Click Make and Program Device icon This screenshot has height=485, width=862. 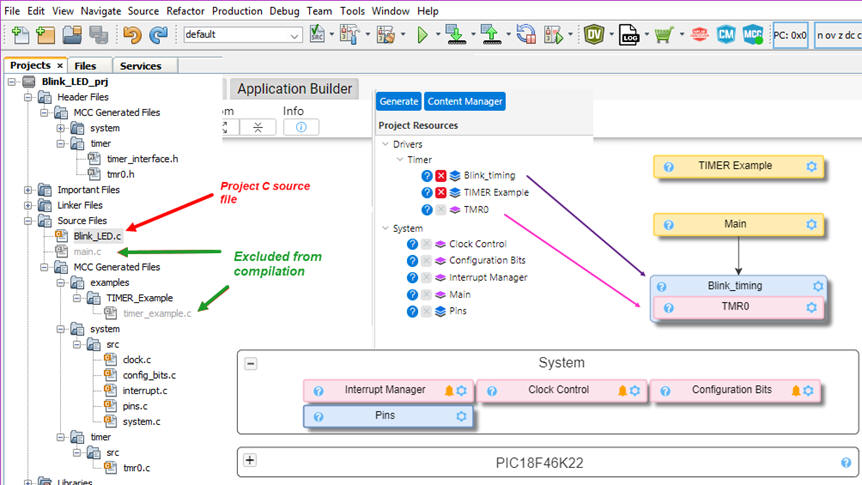click(456, 35)
